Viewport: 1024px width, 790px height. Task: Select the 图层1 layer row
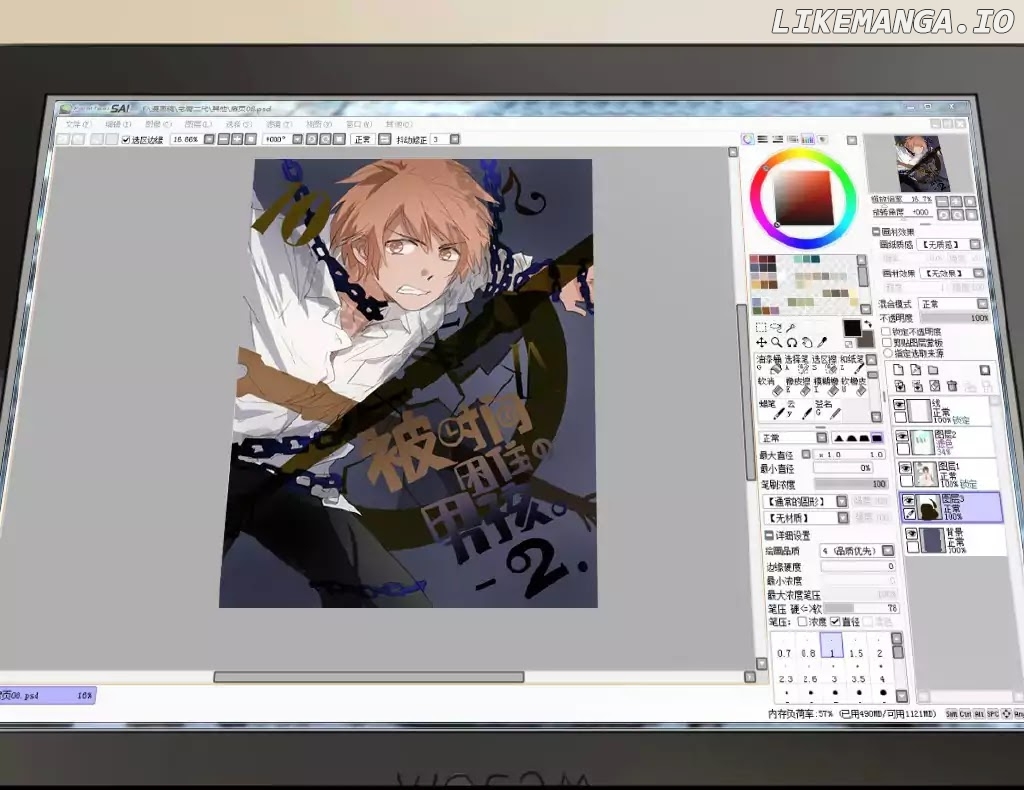[948, 475]
